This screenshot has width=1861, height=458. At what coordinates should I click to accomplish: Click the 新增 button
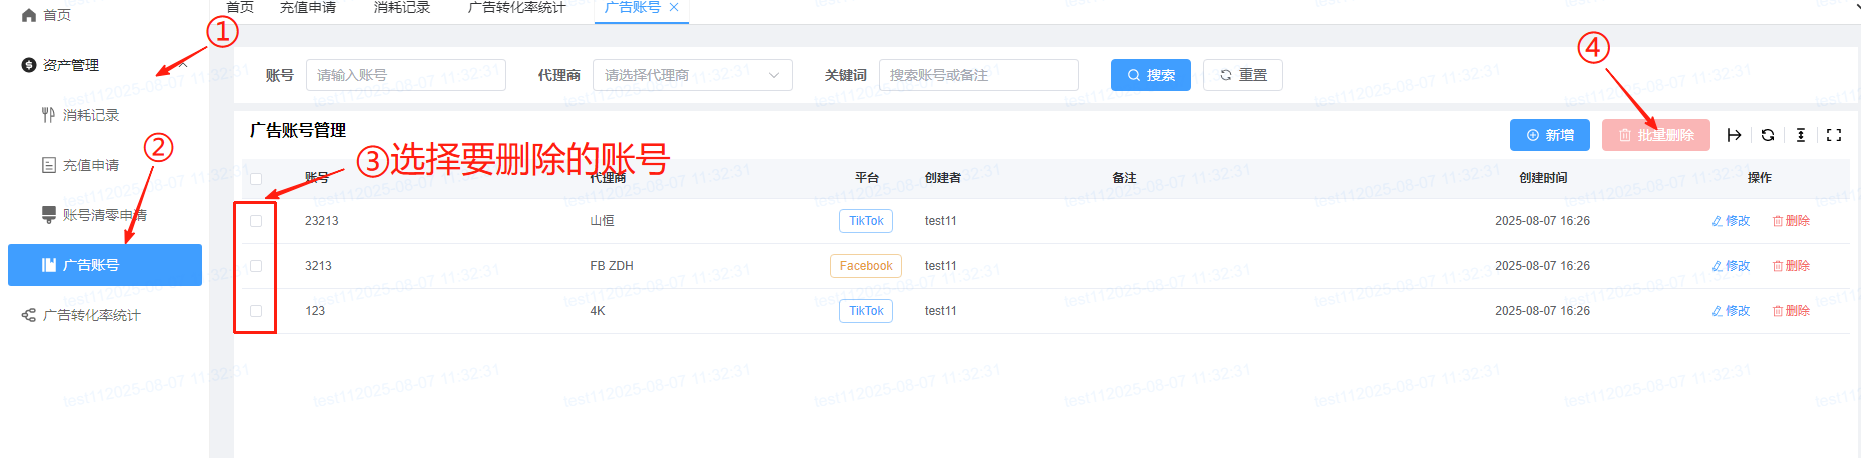pos(1549,135)
